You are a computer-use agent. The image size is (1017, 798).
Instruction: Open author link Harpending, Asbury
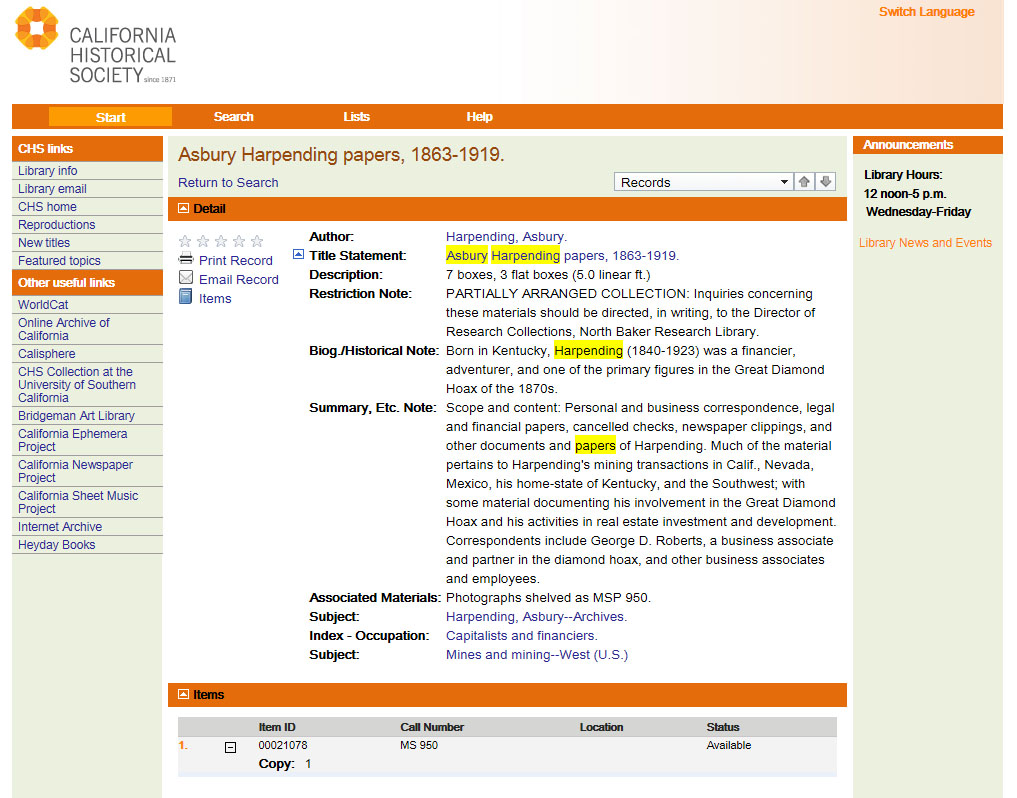[x=507, y=237]
